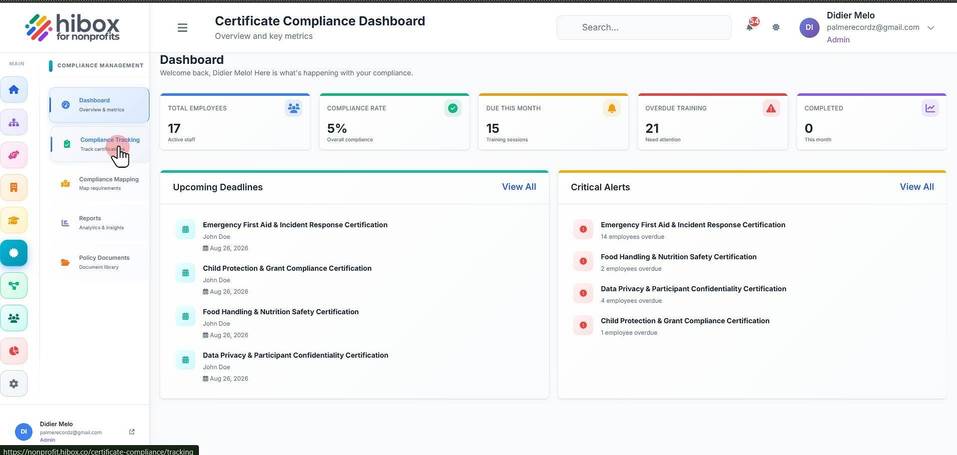The height and width of the screenshot is (455, 957).
Task: Click the logout icon beside Didier Melo footer
Action: tap(132, 432)
